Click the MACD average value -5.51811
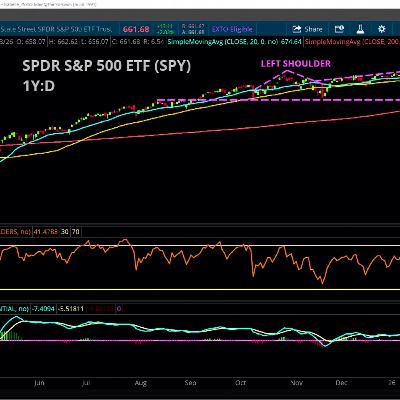The width and height of the screenshot is (400, 400). pos(70,309)
